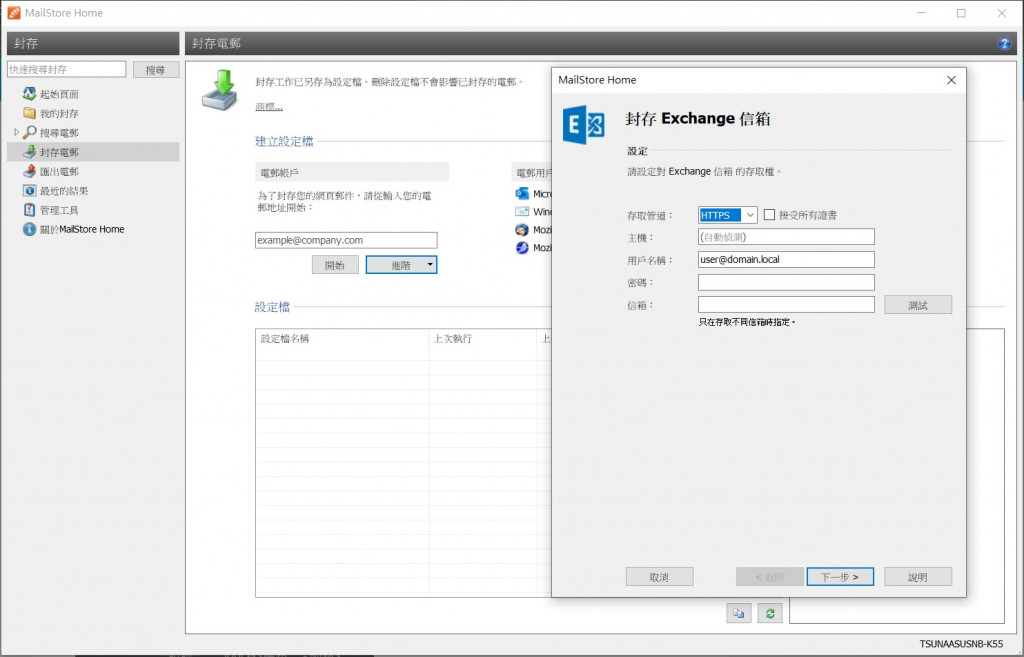Viewport: 1024px width, 657px height.
Task: Open 起始頁面 in the sidebar
Action: pyautogui.click(x=59, y=94)
